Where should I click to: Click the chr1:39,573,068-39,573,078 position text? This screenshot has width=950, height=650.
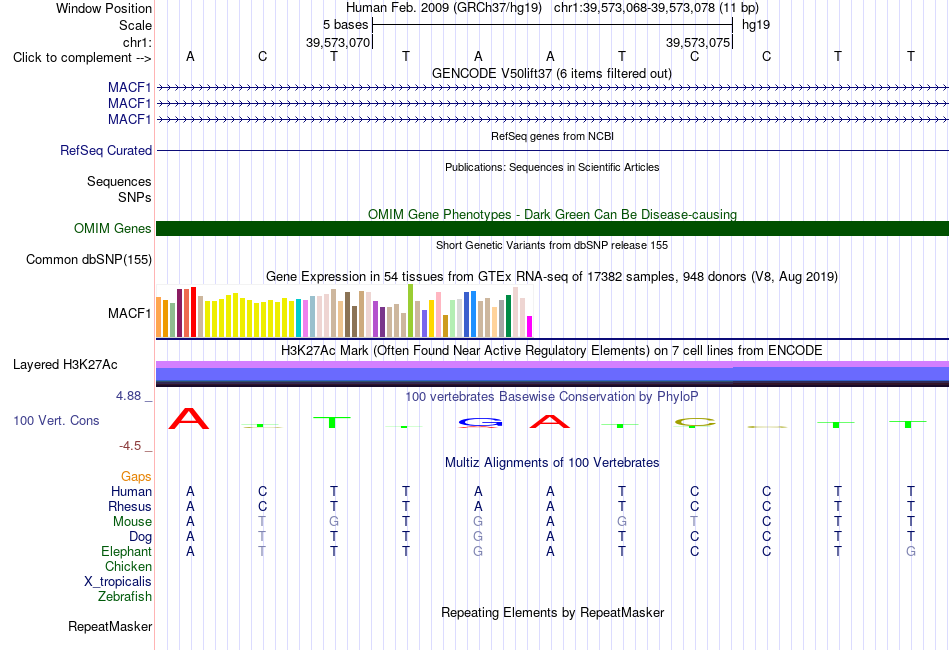[656, 8]
